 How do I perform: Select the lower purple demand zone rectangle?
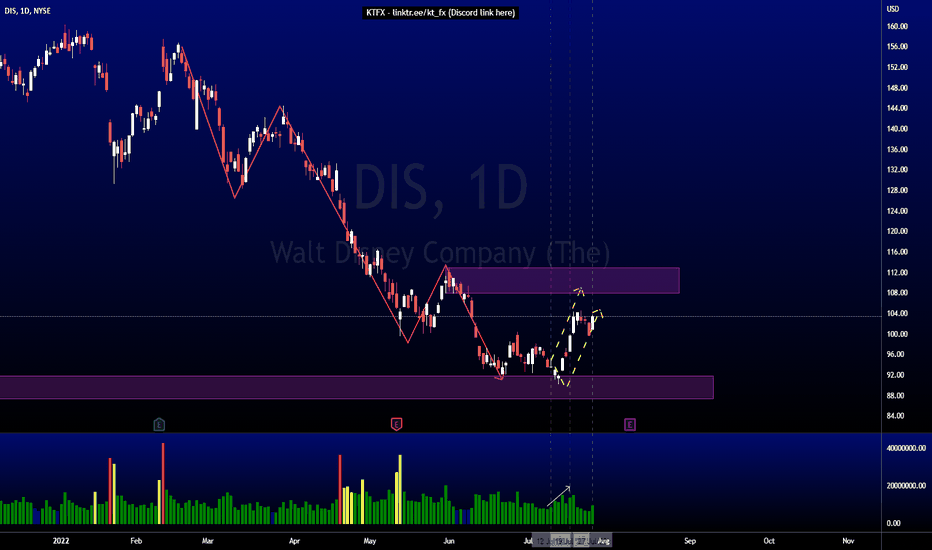click(357, 387)
